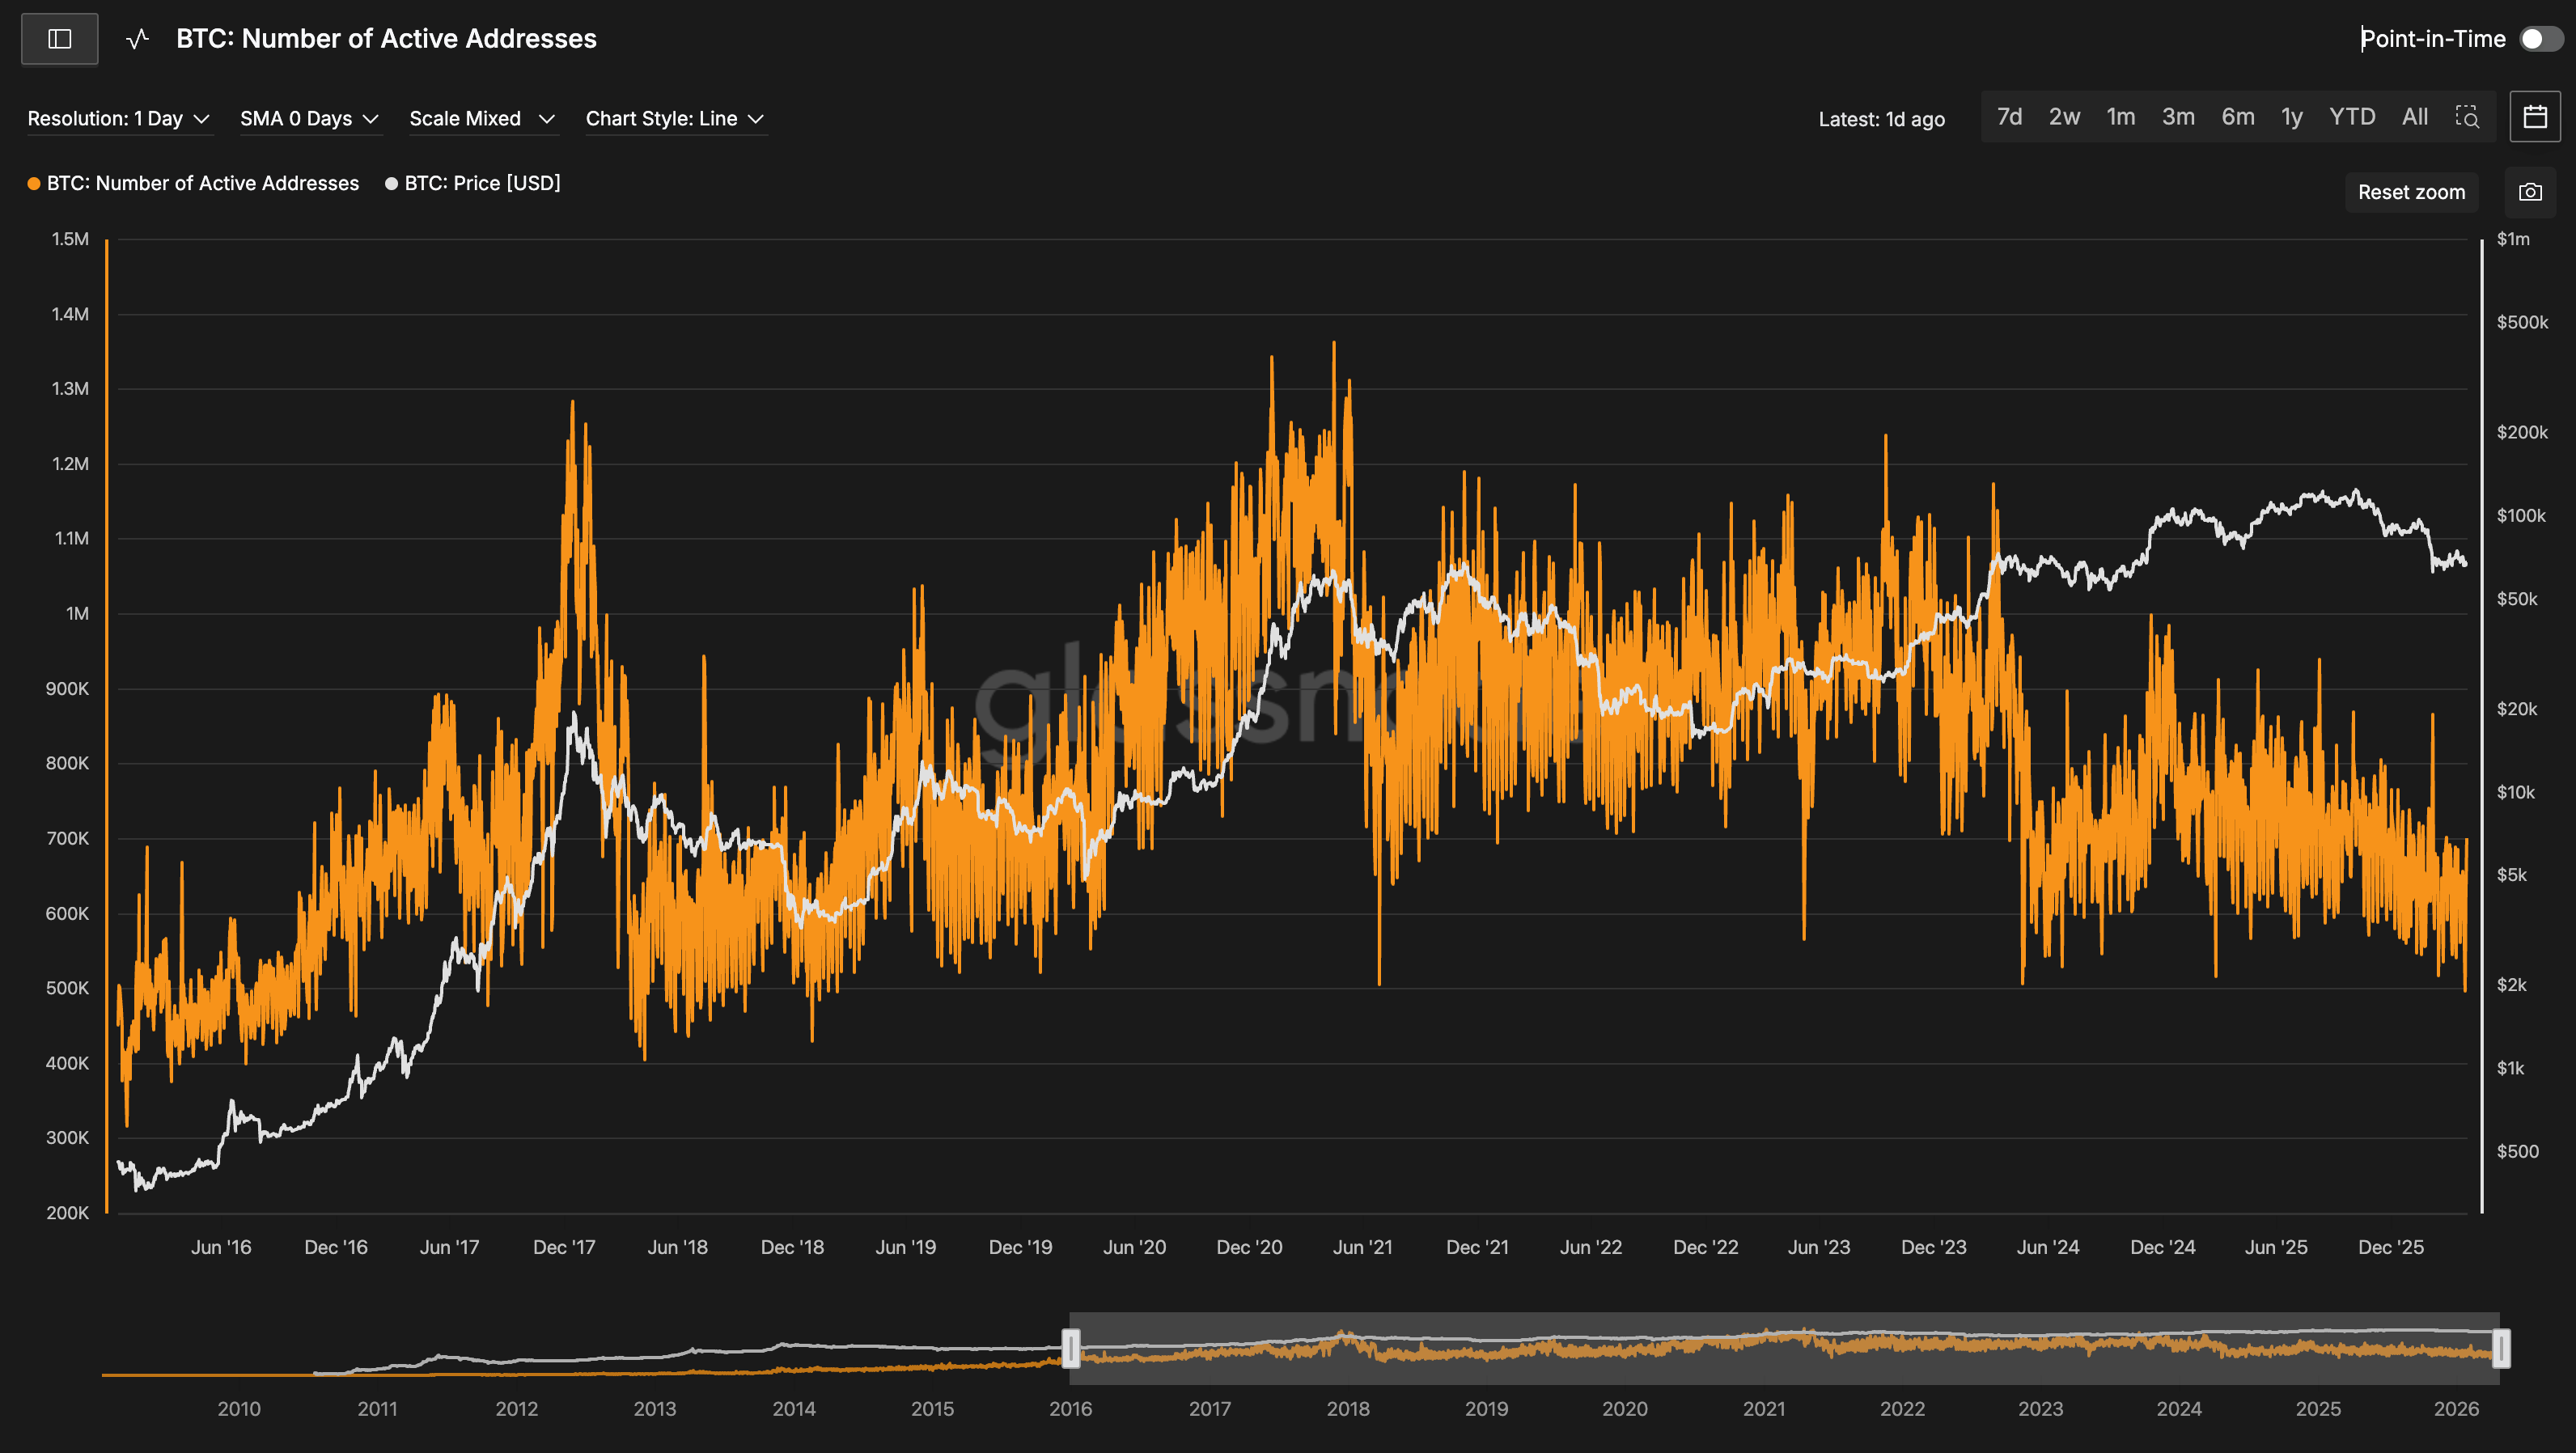
Task: Toggle the sidebar panel icon
Action: (60, 39)
